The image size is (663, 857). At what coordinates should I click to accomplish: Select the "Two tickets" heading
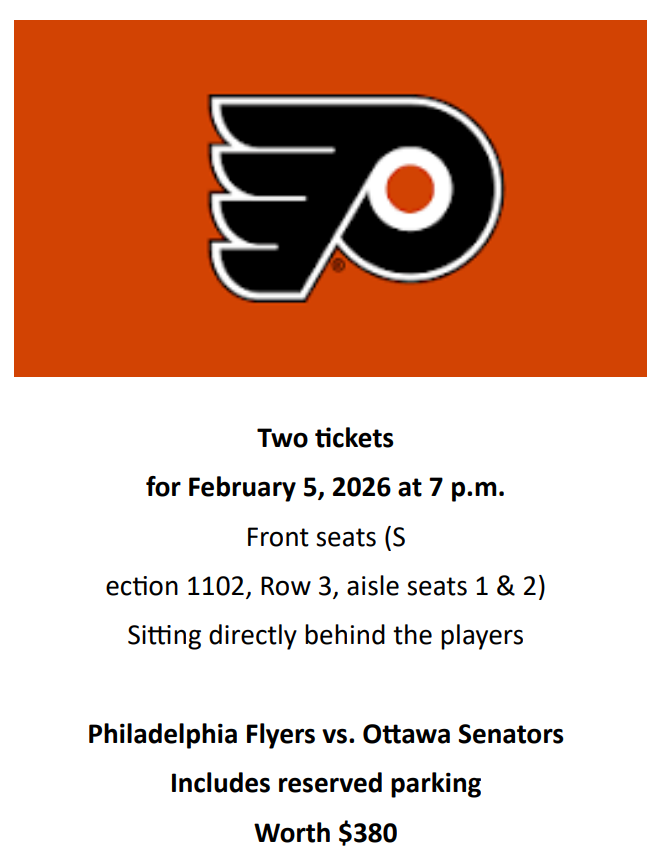(x=326, y=438)
